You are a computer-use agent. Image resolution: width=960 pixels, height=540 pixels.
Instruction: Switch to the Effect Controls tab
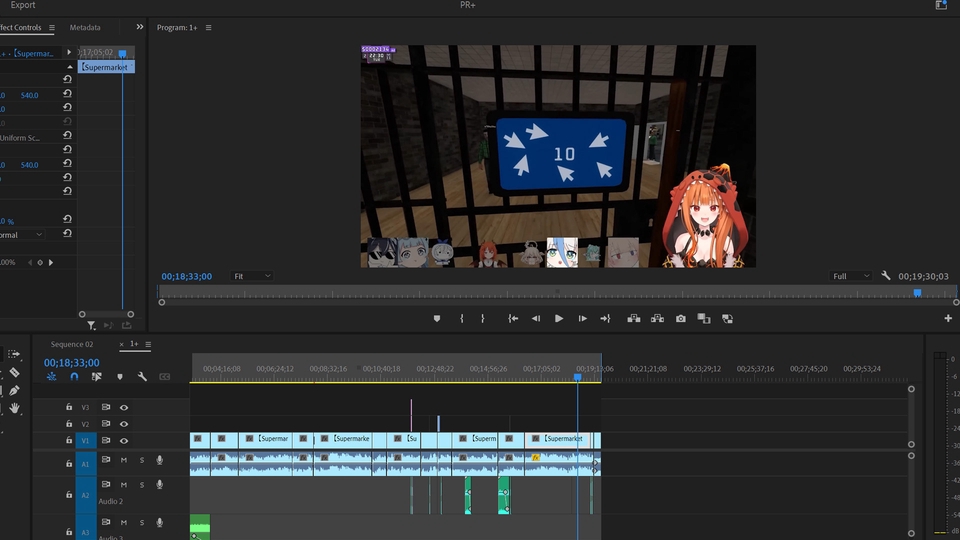[21, 28]
